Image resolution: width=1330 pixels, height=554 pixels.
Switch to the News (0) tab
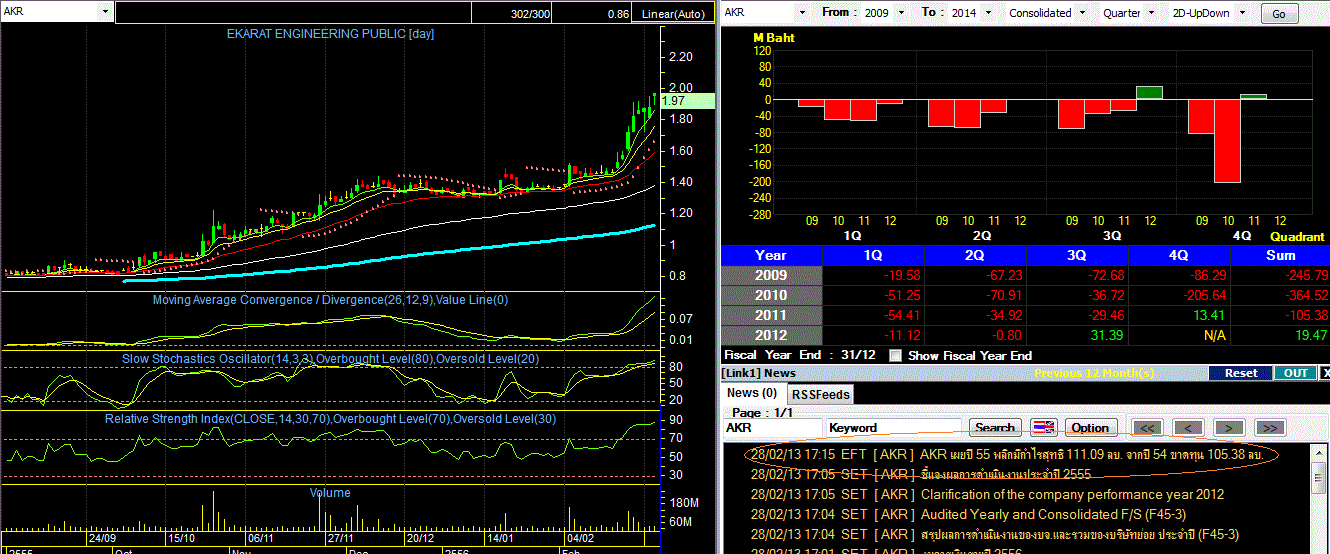point(752,393)
